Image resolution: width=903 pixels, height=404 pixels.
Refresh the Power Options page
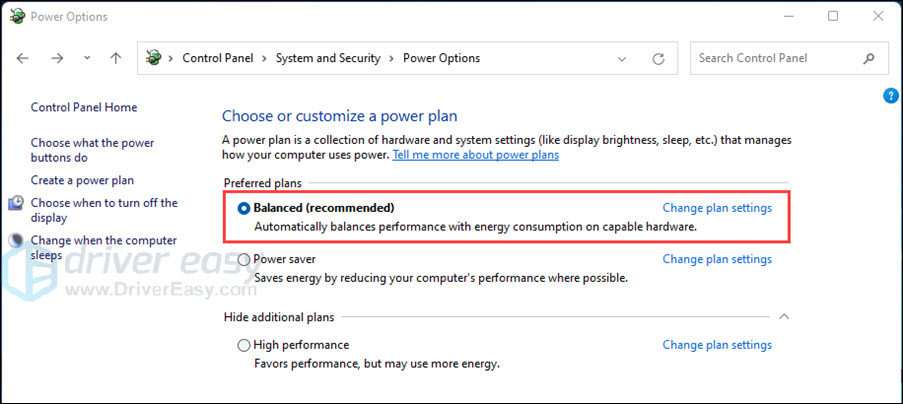(x=658, y=58)
